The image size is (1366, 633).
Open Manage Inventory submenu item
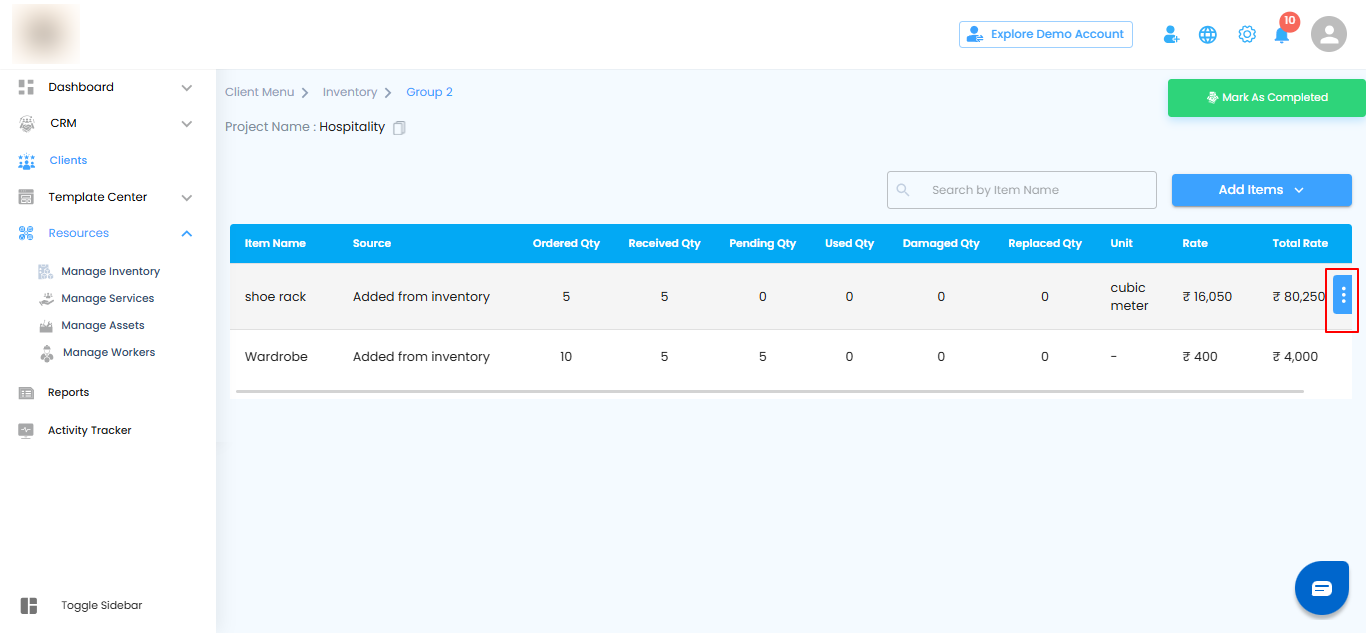[110, 271]
